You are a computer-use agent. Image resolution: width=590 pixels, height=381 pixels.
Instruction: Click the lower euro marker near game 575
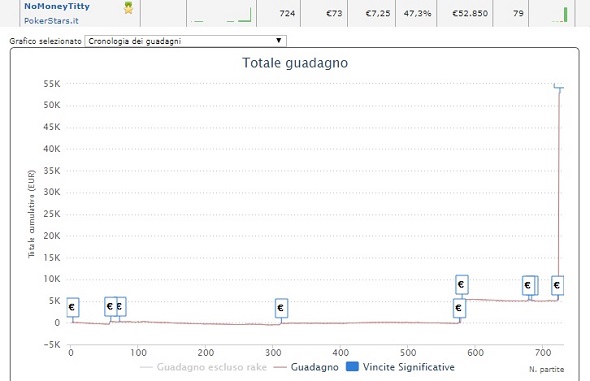[459, 308]
